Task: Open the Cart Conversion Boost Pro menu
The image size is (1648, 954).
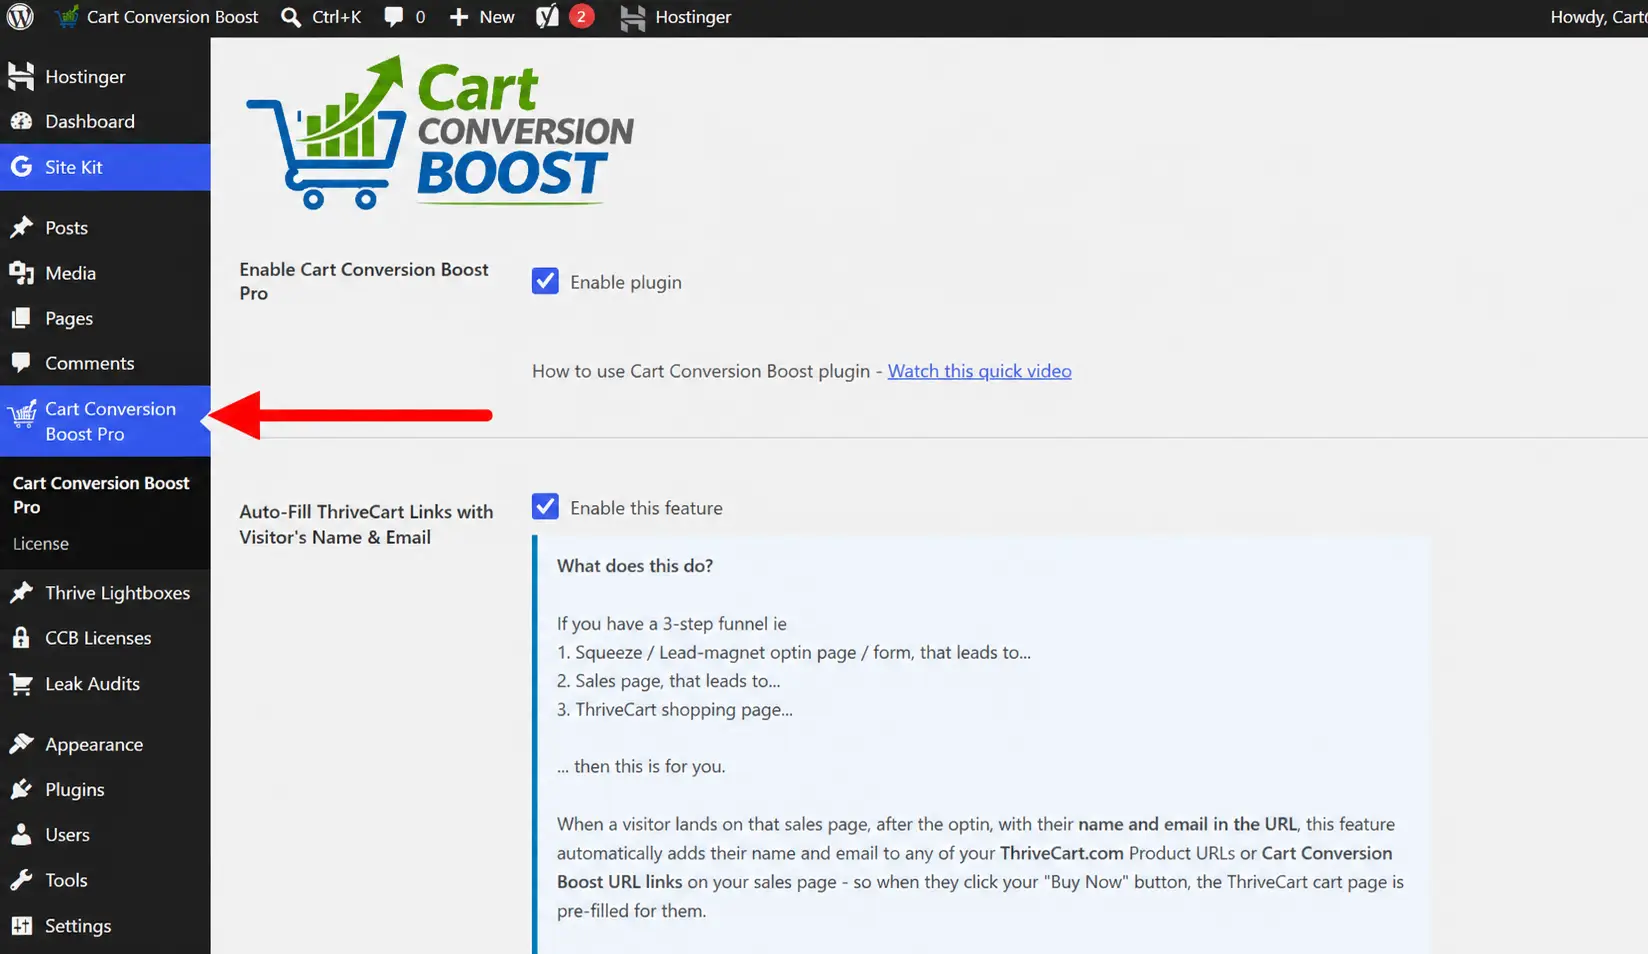Action: pyautogui.click(x=105, y=421)
